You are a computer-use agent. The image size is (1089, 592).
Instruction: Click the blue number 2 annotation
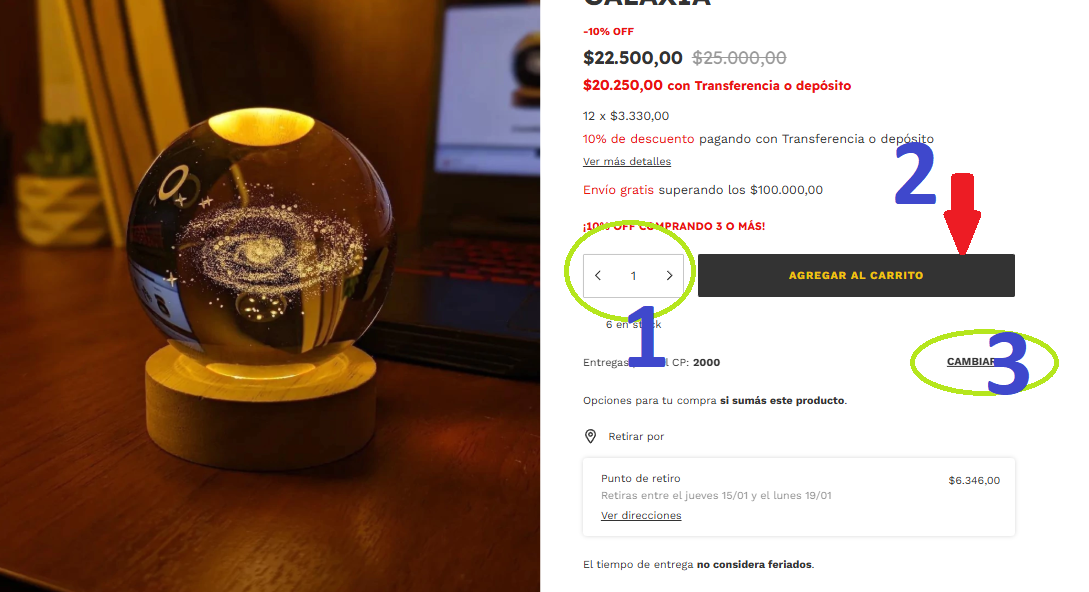coord(915,174)
